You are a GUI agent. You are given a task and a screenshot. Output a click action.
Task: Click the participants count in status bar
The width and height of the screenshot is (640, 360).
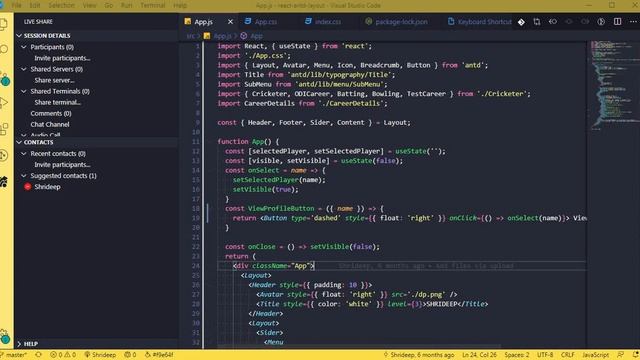pos(130,355)
